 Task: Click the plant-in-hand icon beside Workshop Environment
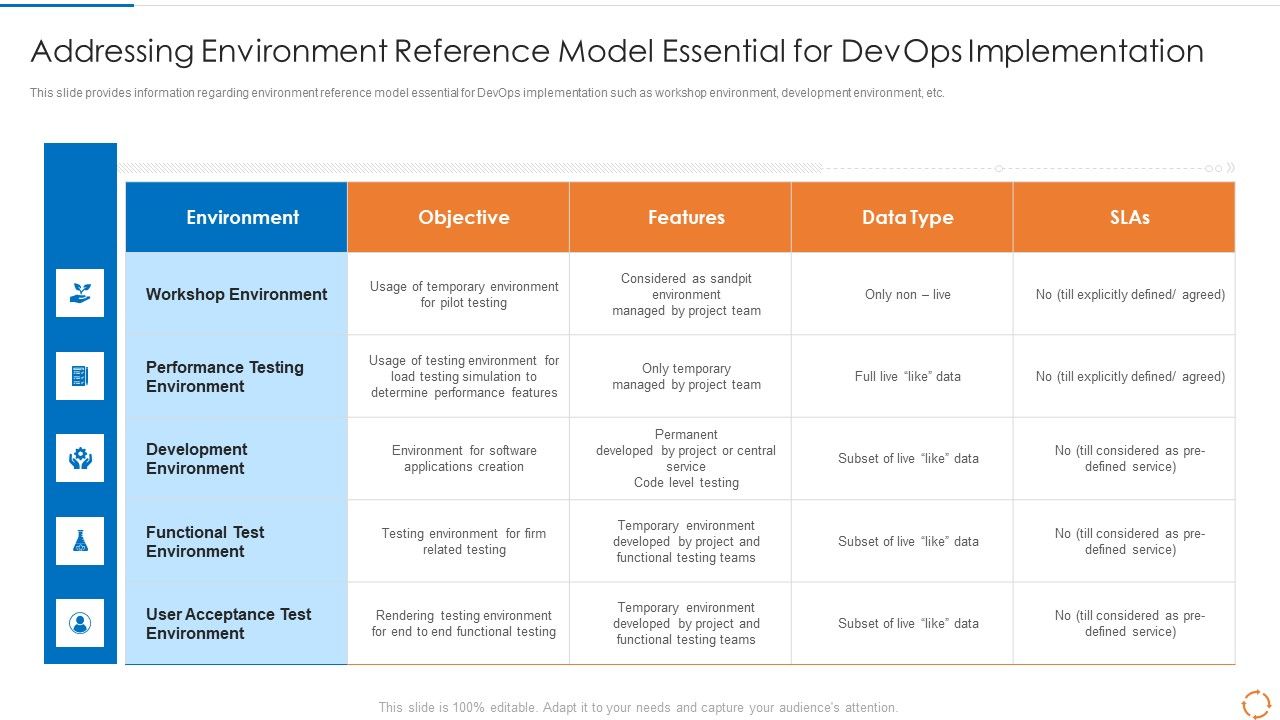point(80,293)
